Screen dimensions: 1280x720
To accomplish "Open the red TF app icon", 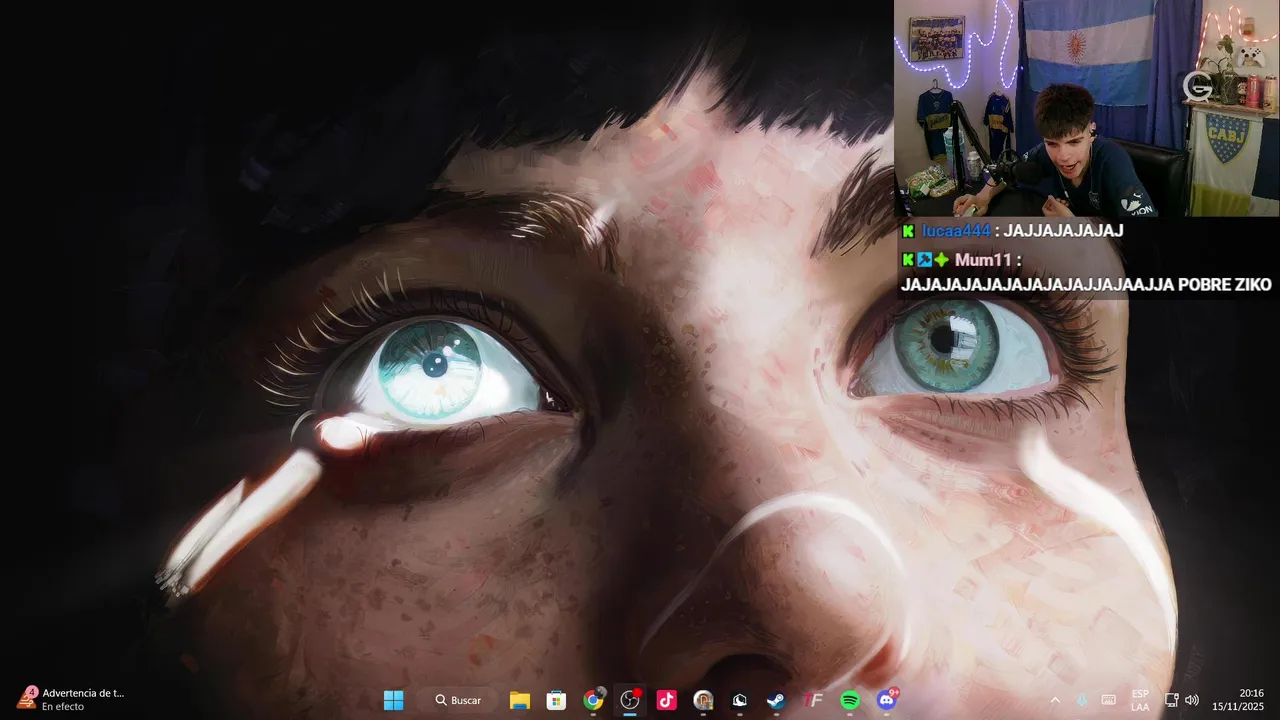I will click(813, 700).
